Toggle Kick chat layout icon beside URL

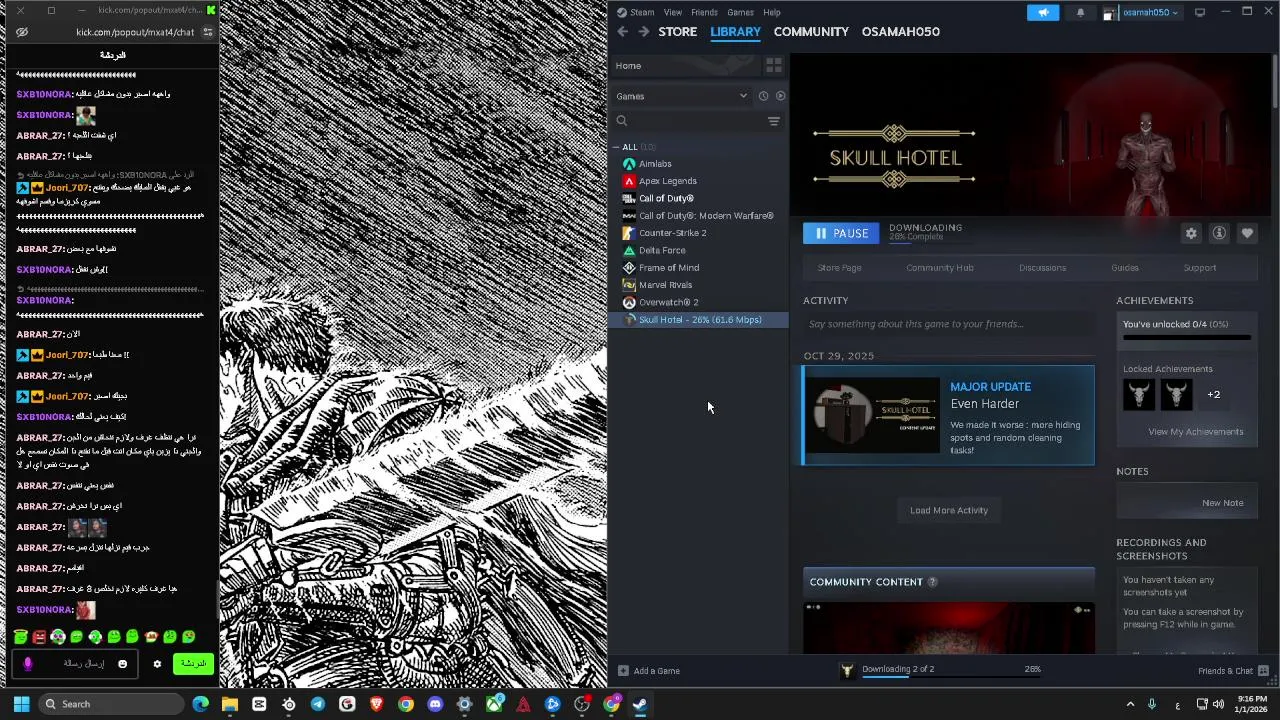207,32
